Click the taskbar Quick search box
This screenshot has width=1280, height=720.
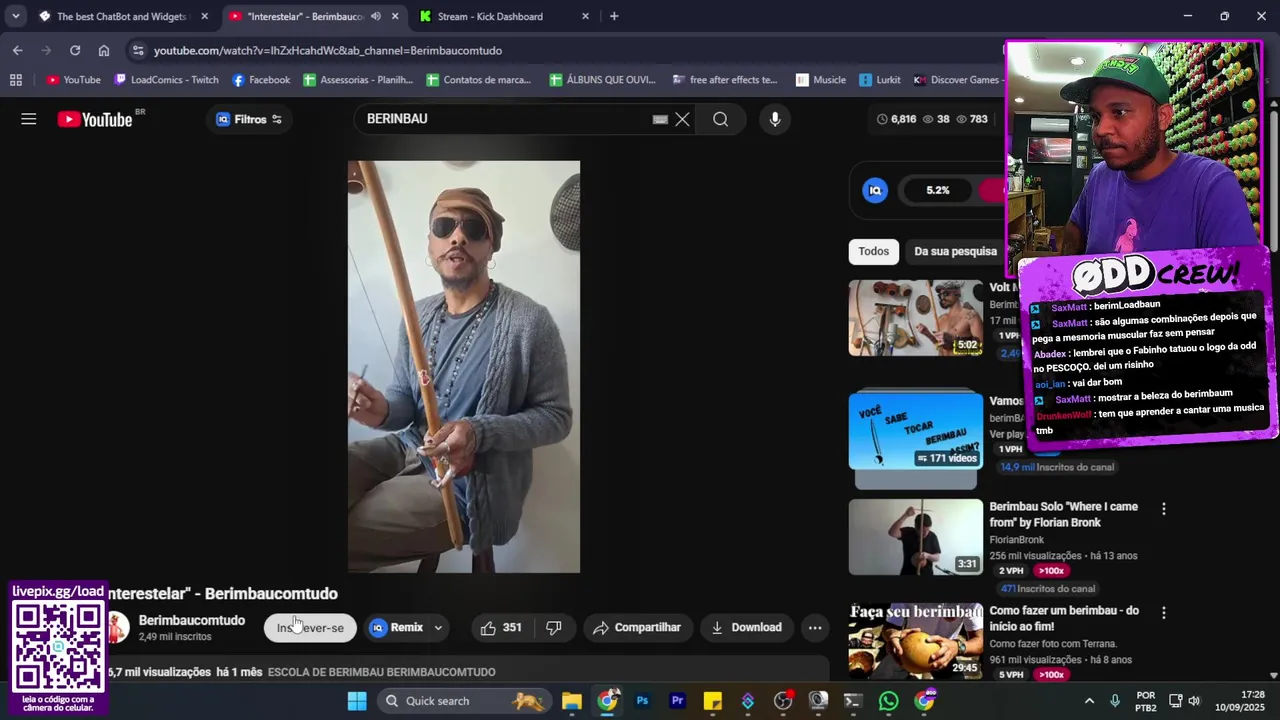(x=465, y=701)
